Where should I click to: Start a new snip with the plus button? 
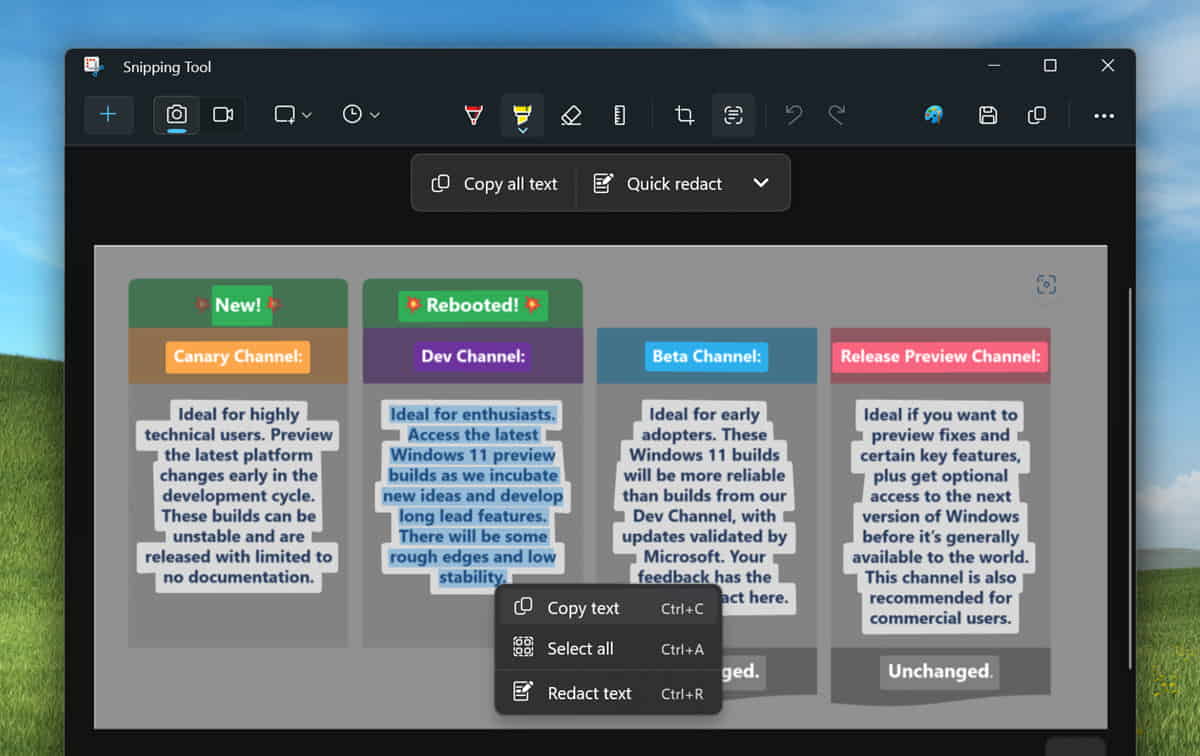[108, 115]
